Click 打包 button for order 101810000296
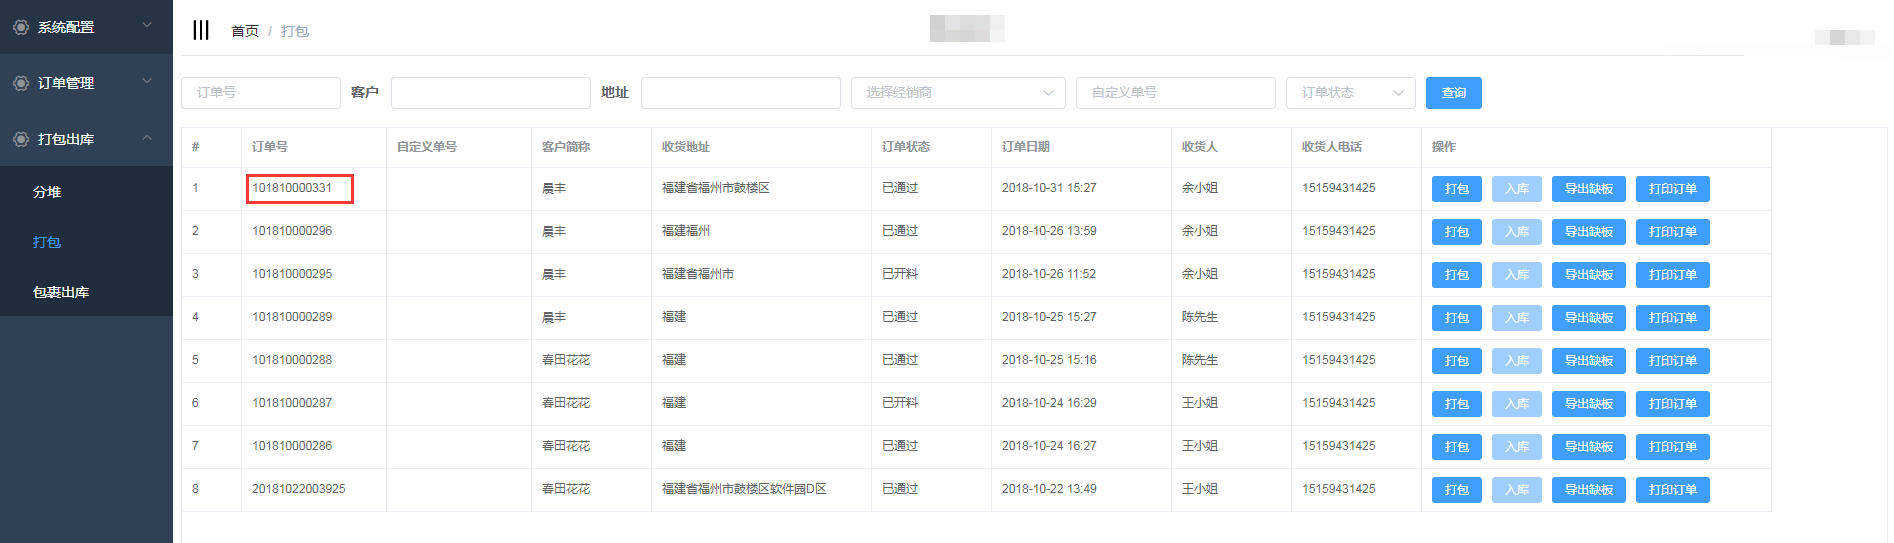Image resolution: width=1894 pixels, height=543 pixels. point(1457,232)
